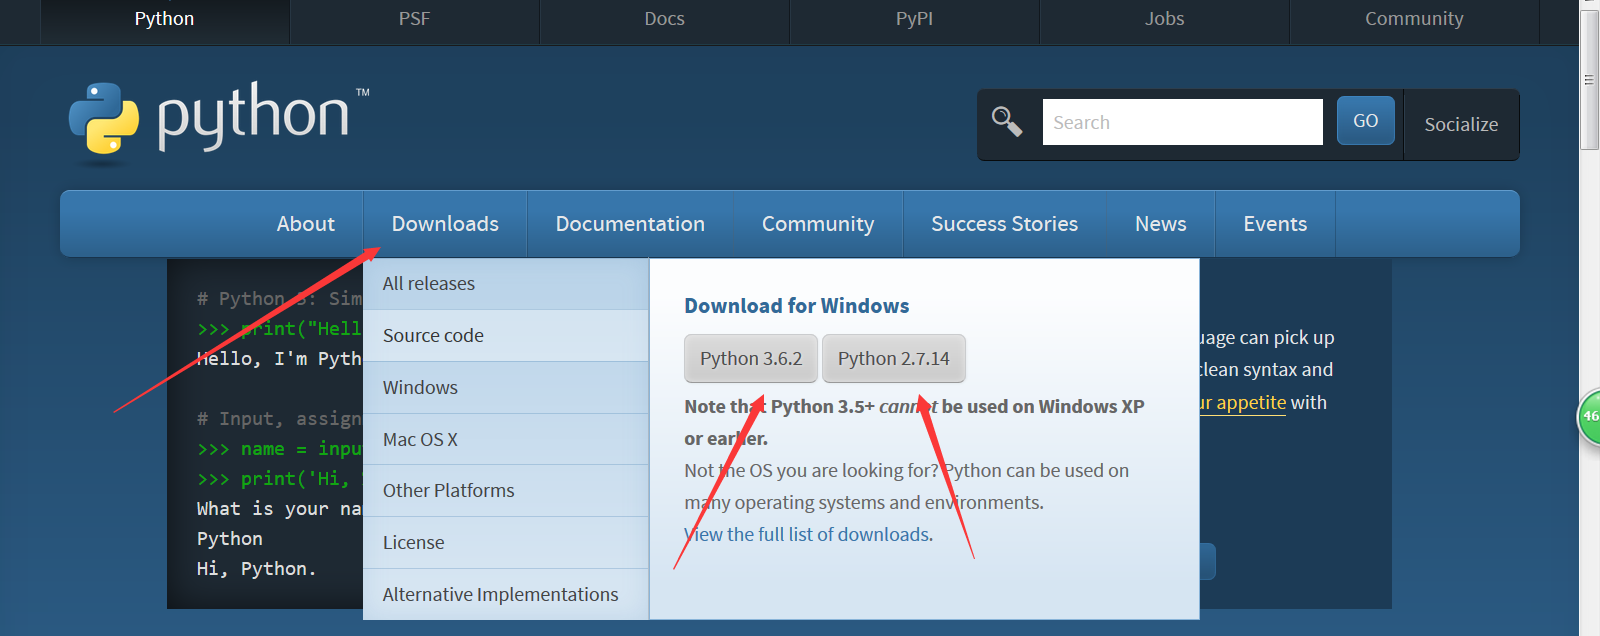Select Source code in Downloads submenu
Viewport: 1600px width, 636px height.
[x=506, y=336]
